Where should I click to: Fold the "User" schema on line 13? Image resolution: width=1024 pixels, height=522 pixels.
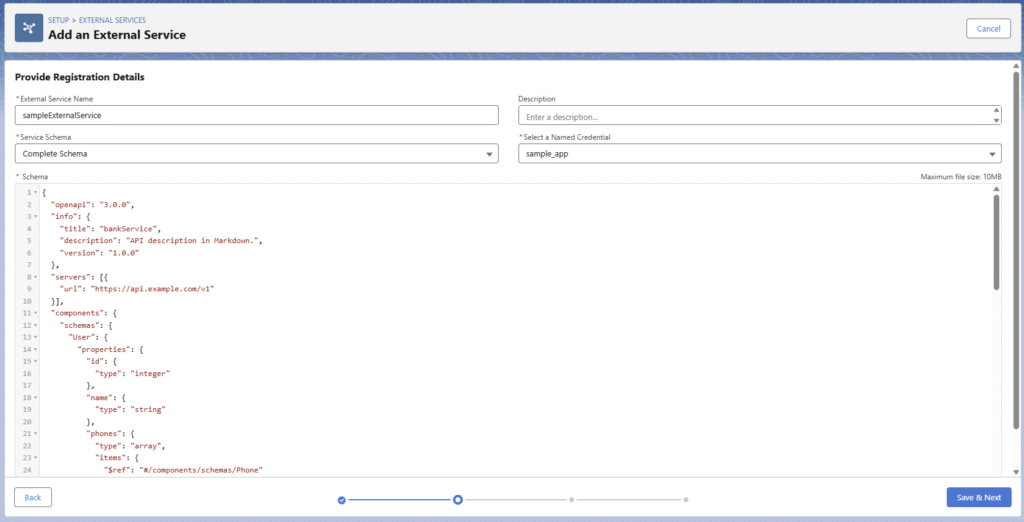(x=36, y=337)
